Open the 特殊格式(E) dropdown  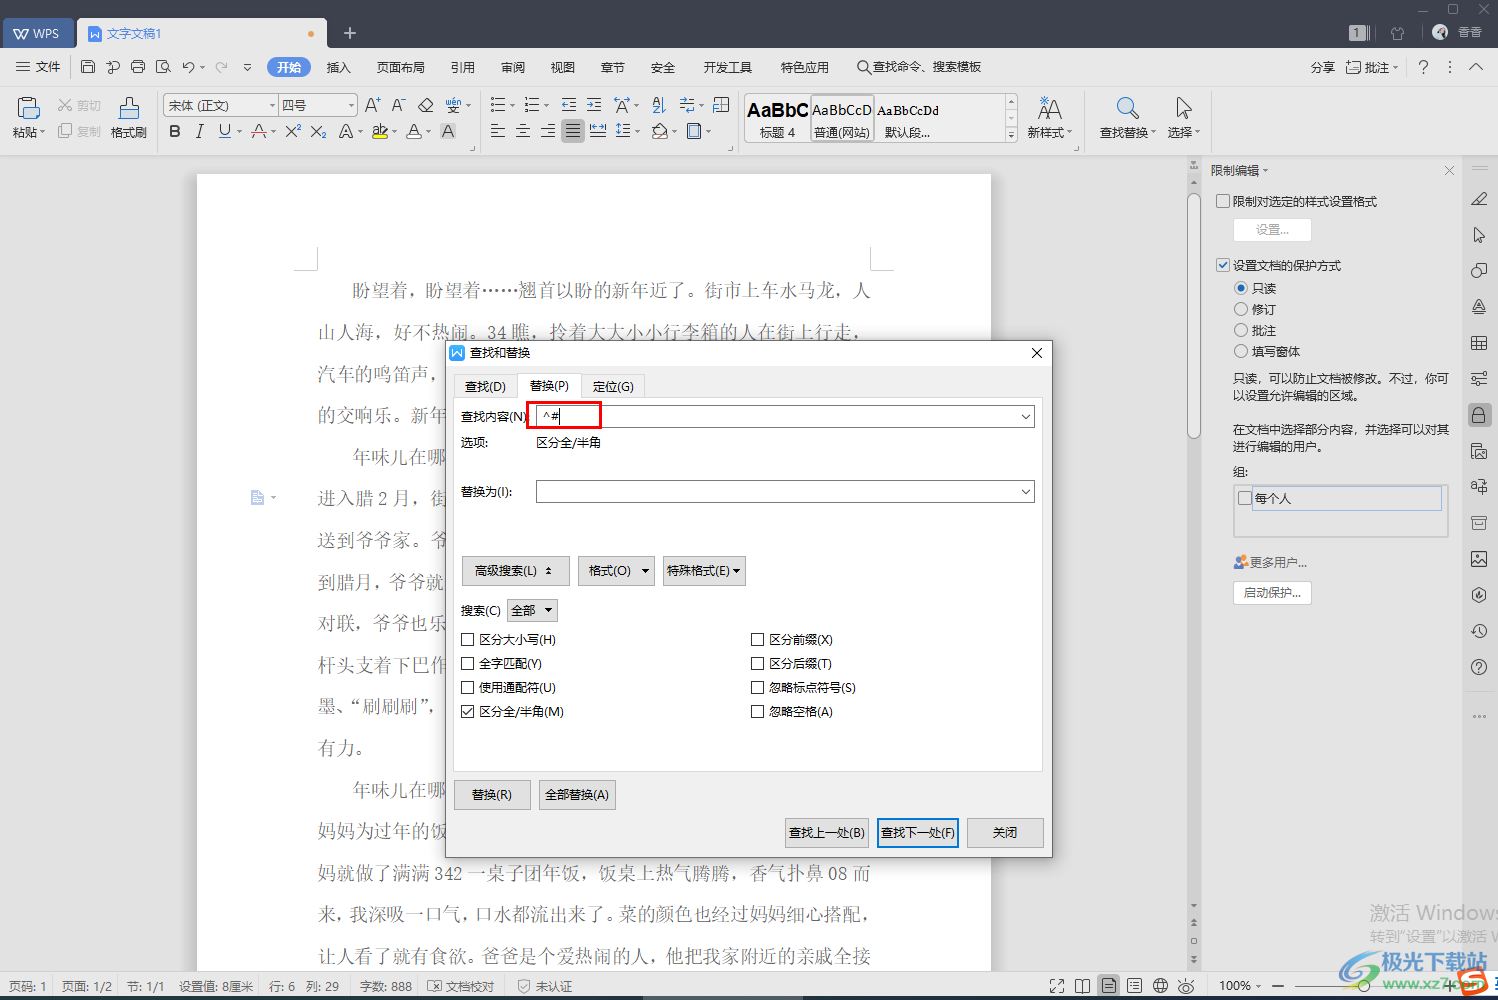click(704, 571)
